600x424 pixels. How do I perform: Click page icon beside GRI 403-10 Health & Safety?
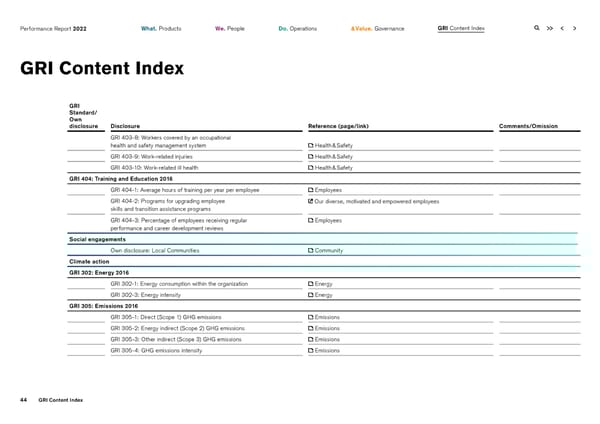click(x=311, y=168)
